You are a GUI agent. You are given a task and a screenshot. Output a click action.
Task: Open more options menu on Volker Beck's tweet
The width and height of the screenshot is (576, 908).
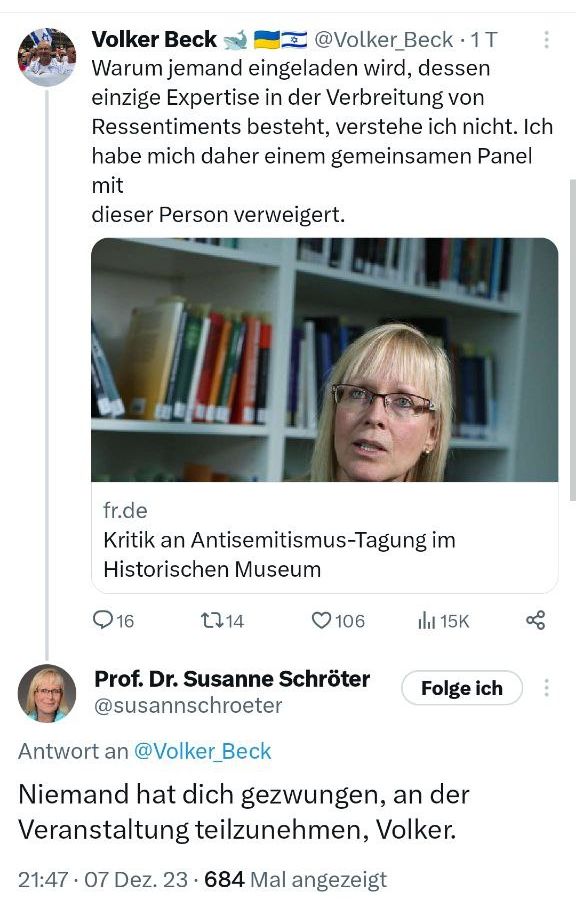(x=546, y=39)
